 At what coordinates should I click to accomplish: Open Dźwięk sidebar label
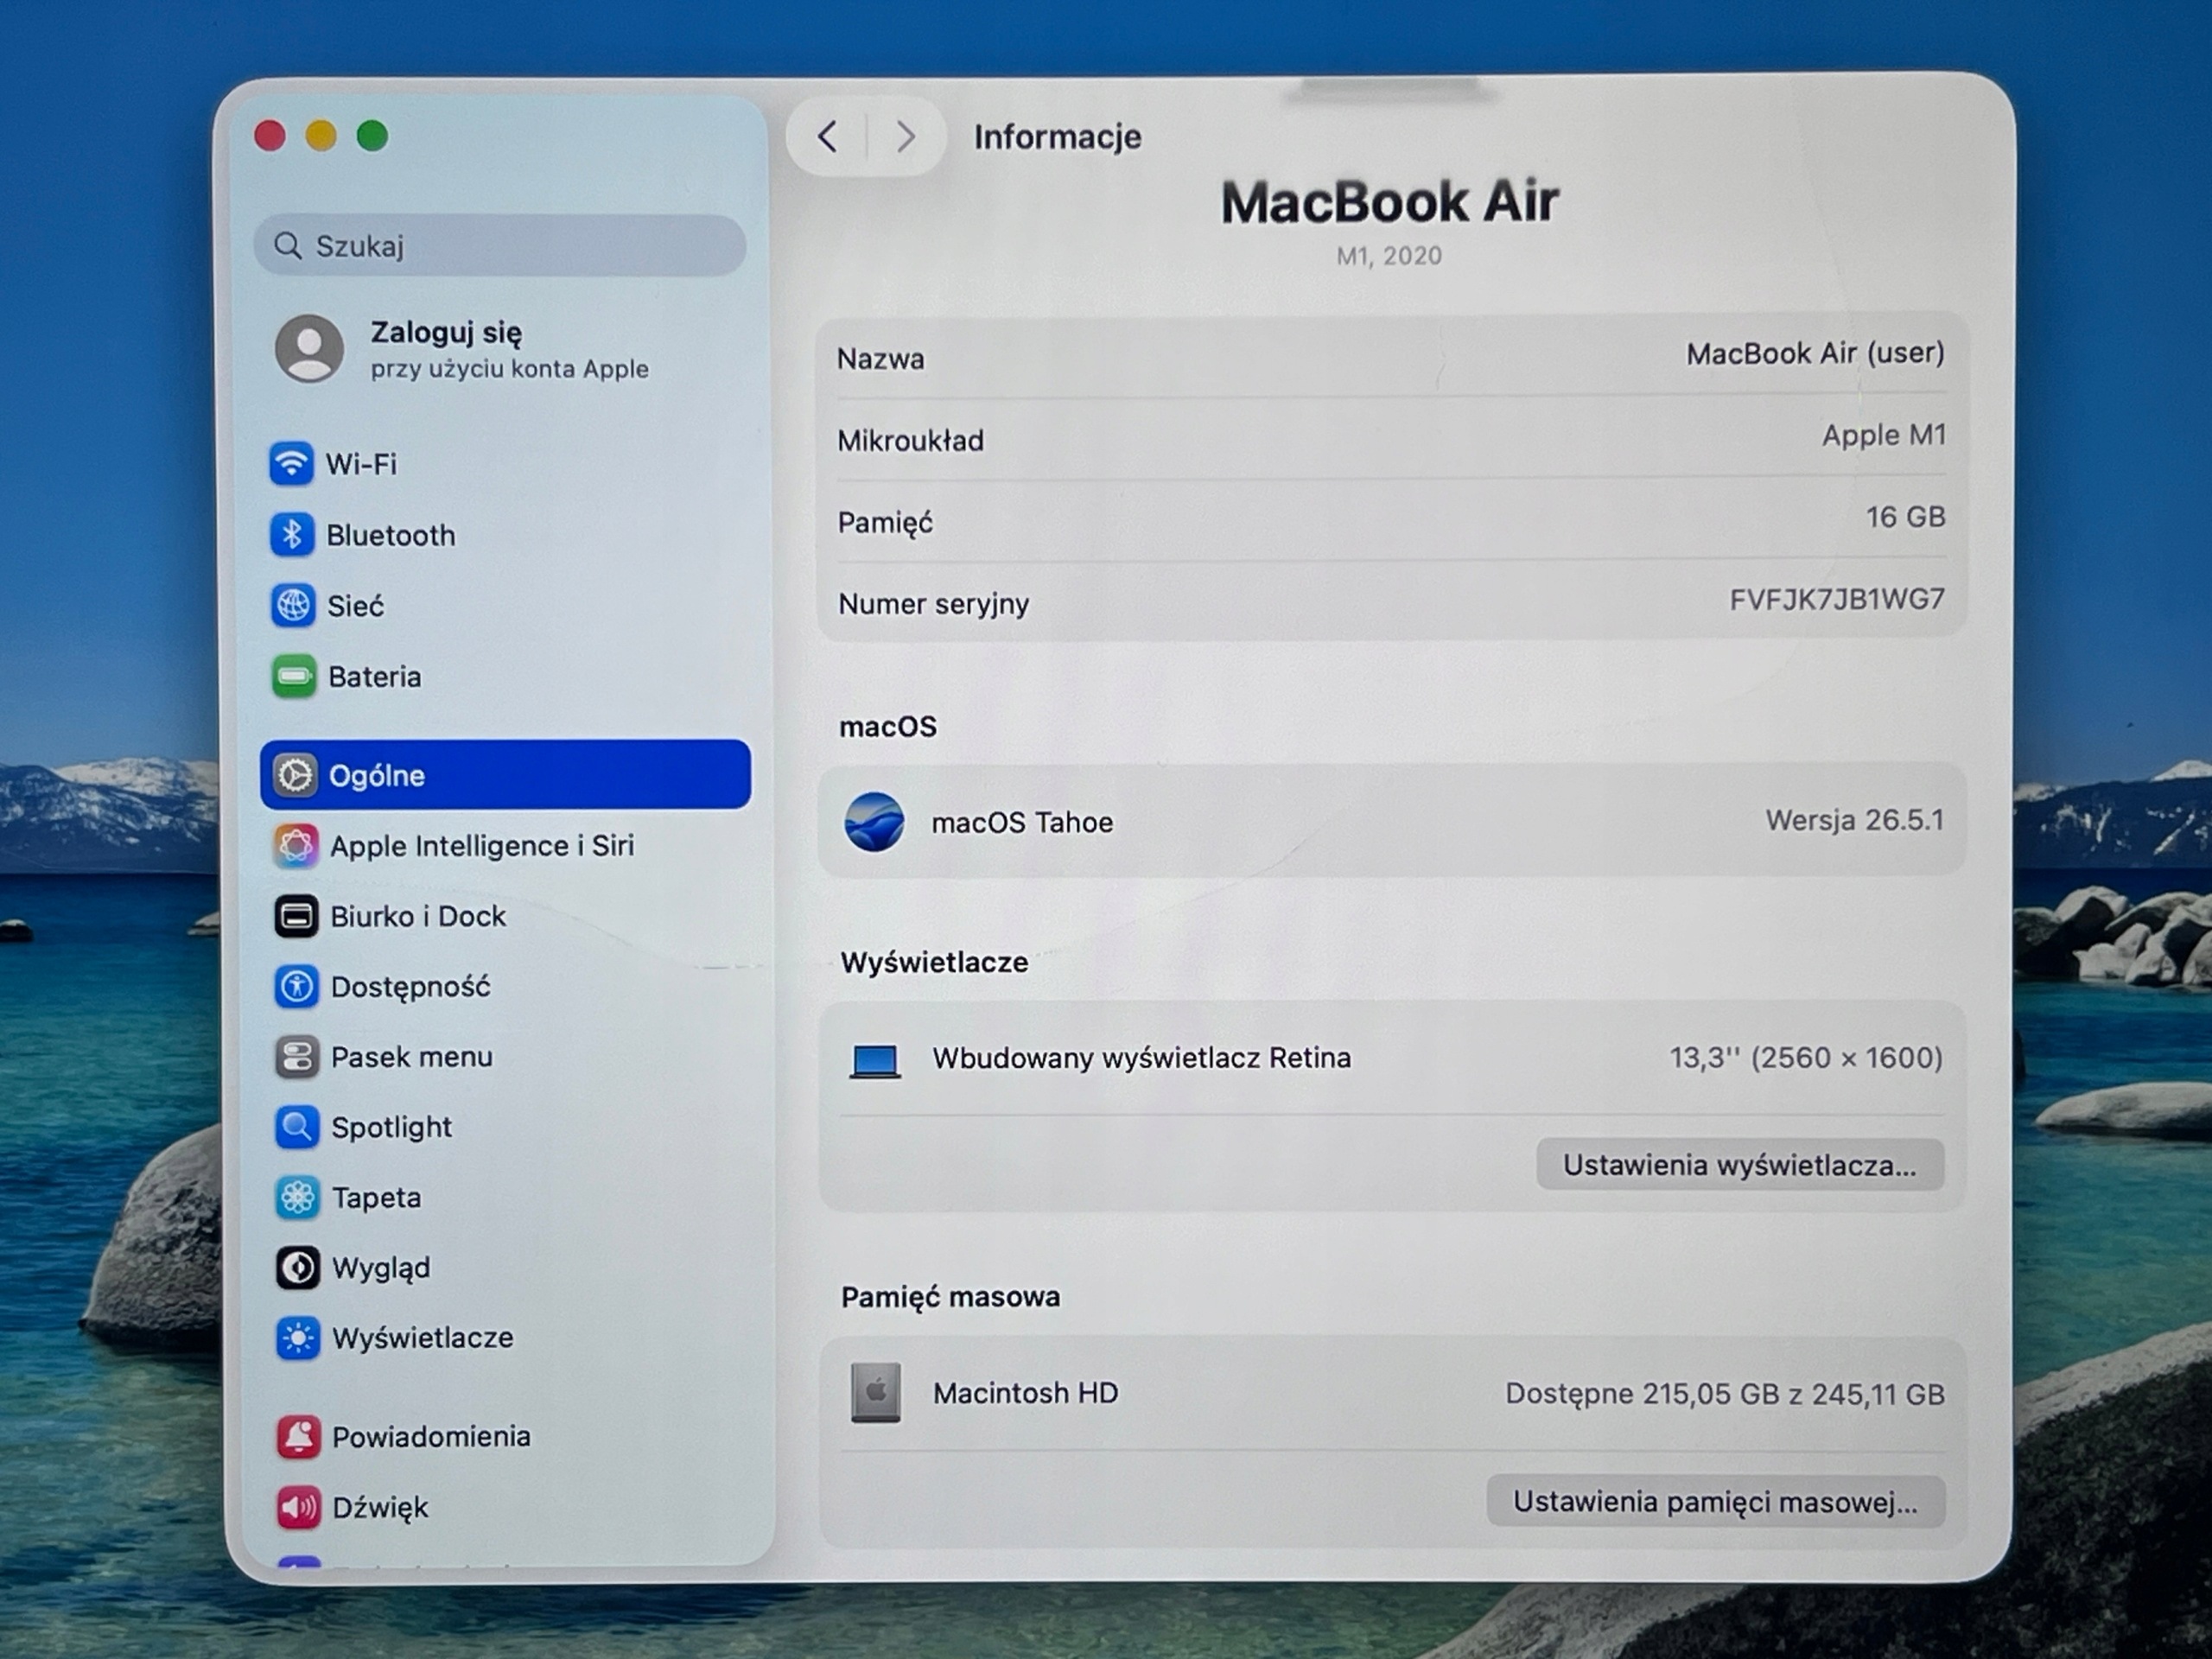click(x=380, y=1508)
